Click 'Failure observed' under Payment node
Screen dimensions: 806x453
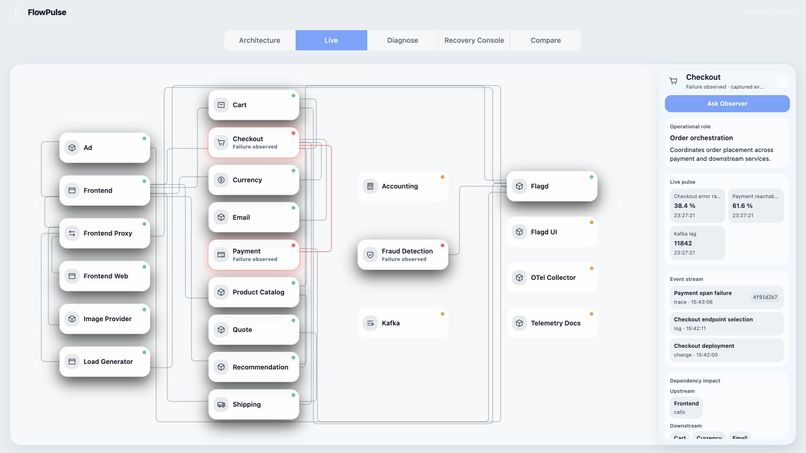(x=254, y=259)
